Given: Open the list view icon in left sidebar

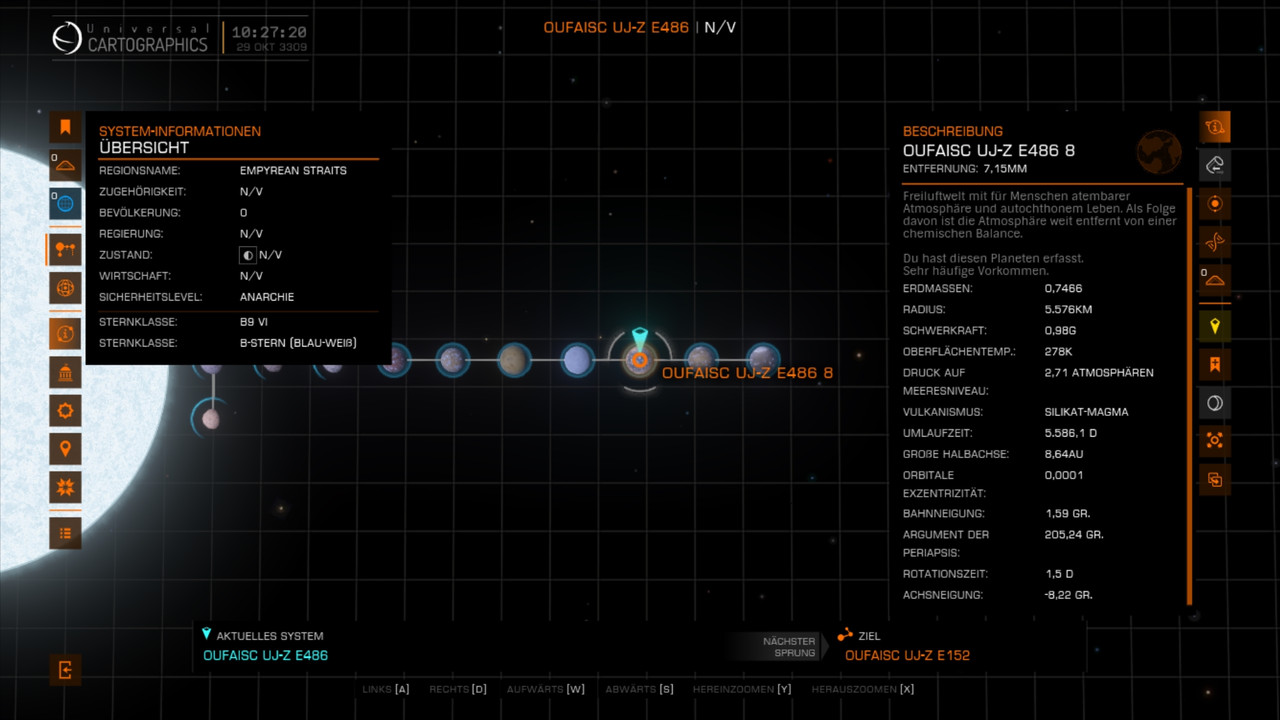Looking at the screenshot, I should [x=65, y=533].
